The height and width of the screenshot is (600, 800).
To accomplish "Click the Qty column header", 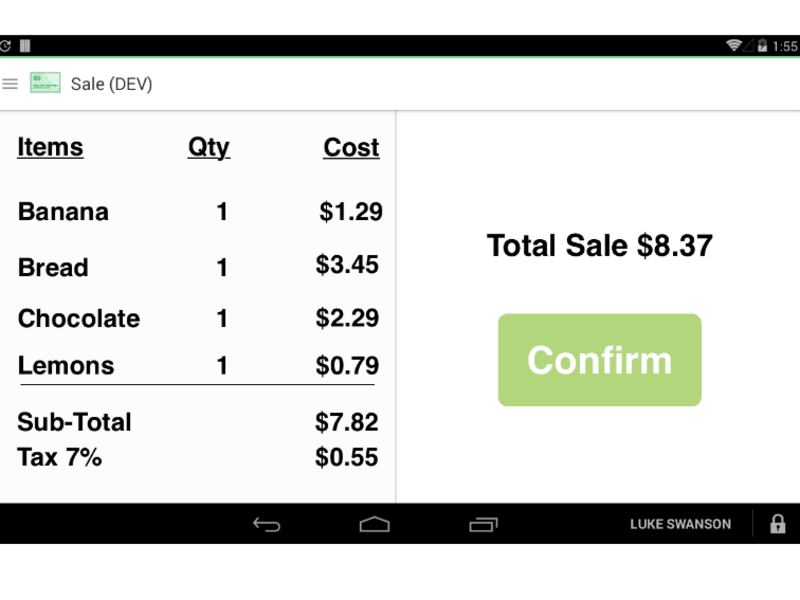I will point(209,148).
